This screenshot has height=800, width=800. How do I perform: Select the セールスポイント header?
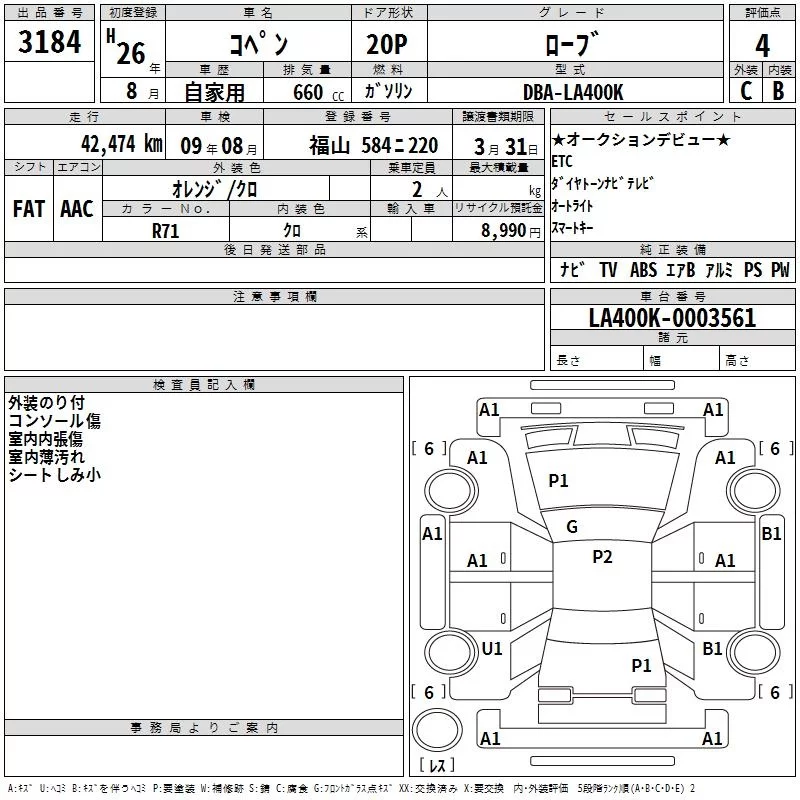(672, 116)
